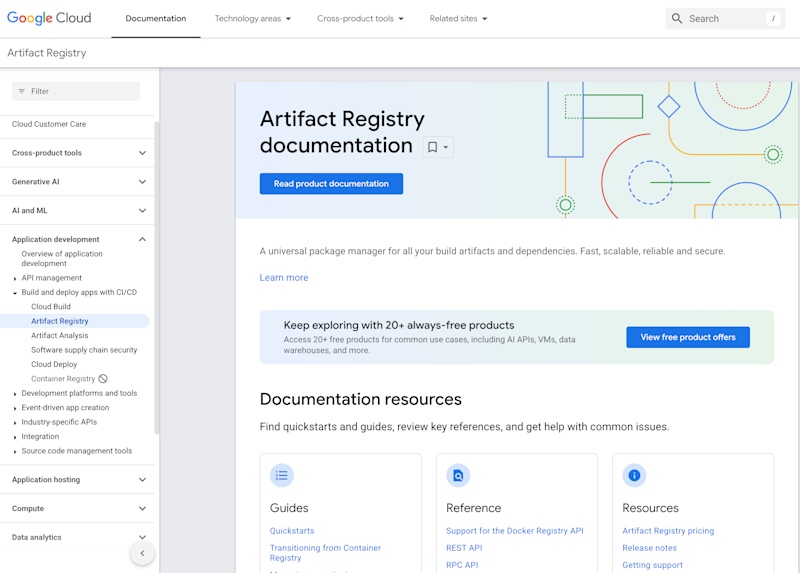Click the Guides list icon
Screen dimensions: 800x573
[282, 476]
